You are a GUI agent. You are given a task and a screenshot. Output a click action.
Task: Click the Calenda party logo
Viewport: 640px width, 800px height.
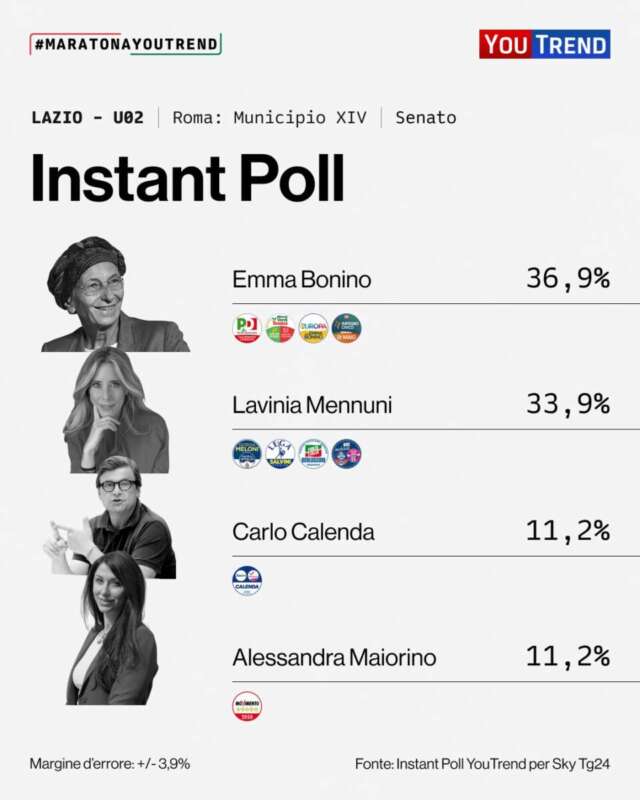pos(247,580)
